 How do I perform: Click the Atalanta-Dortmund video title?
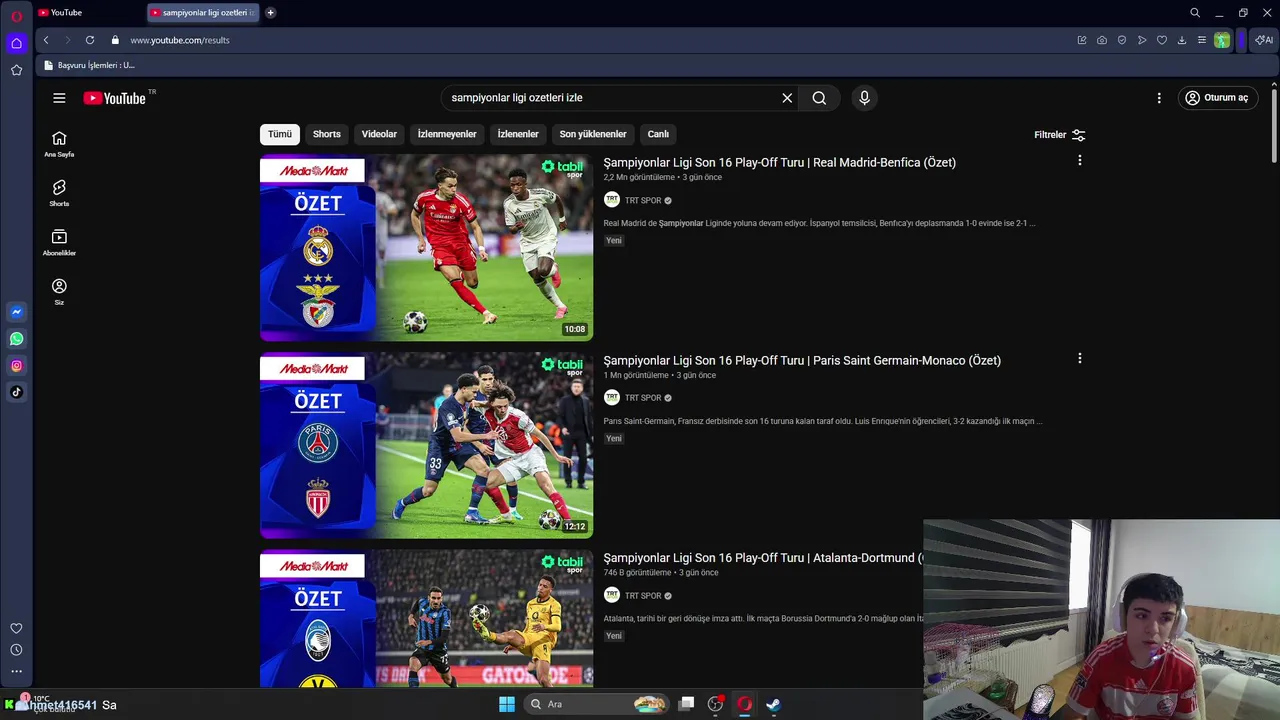point(763,558)
